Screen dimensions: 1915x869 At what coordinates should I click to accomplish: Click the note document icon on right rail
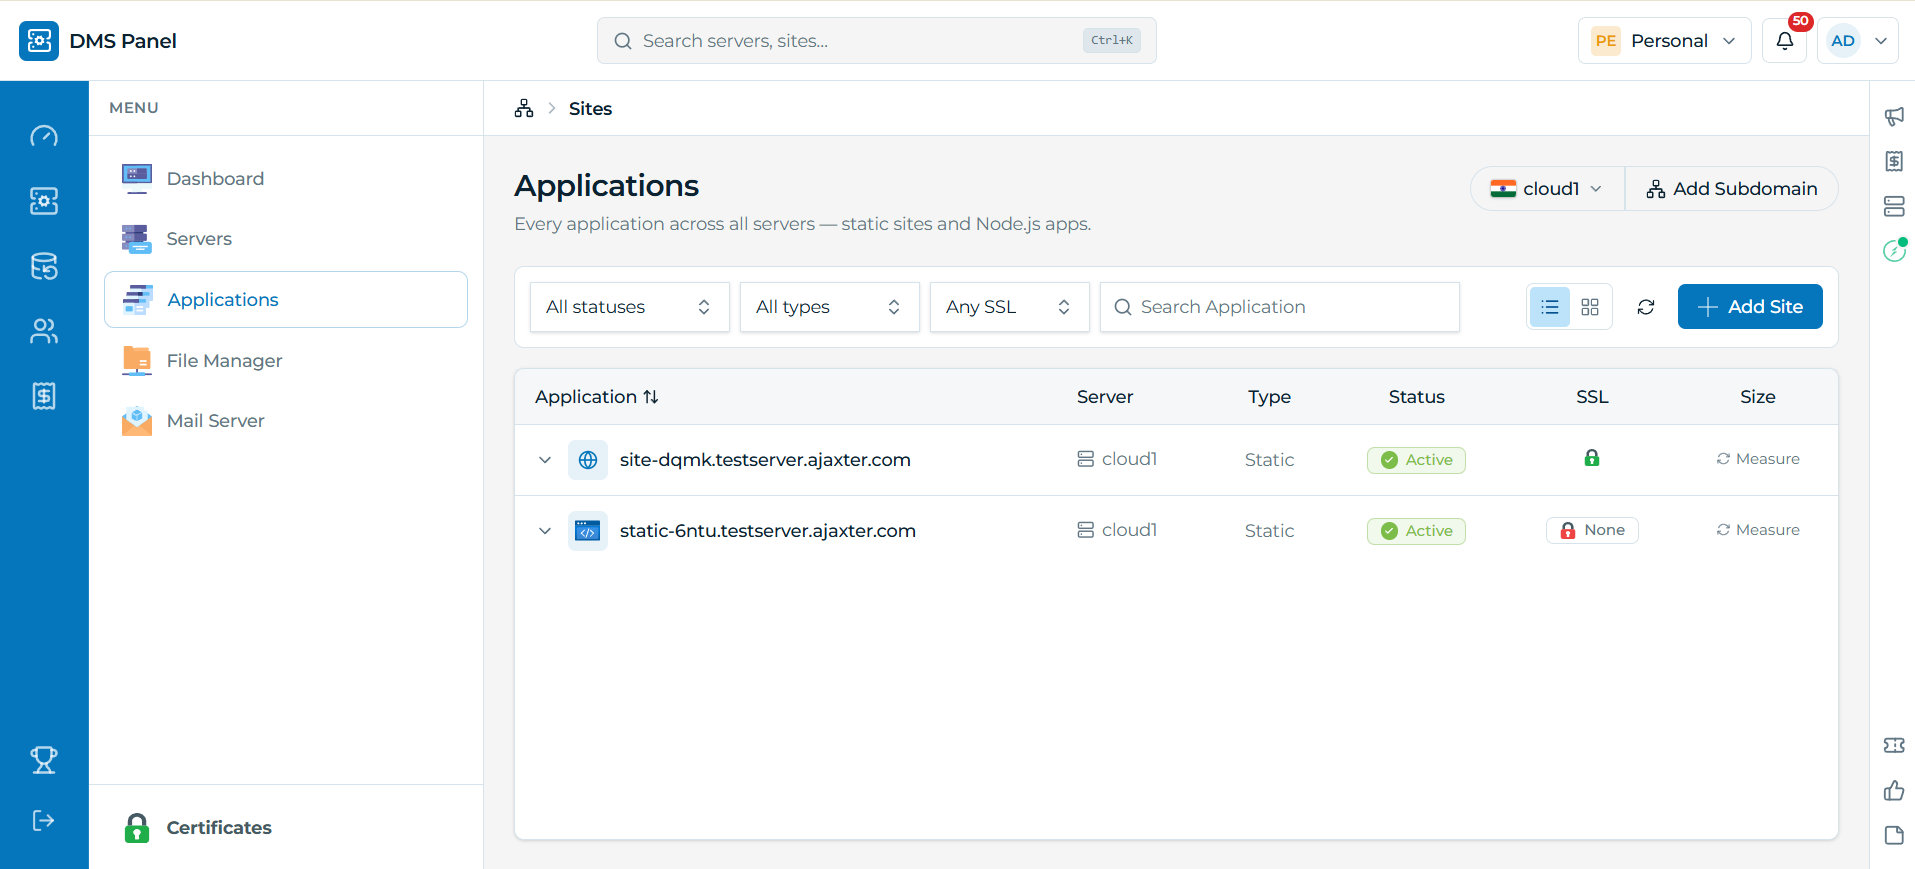[1894, 835]
